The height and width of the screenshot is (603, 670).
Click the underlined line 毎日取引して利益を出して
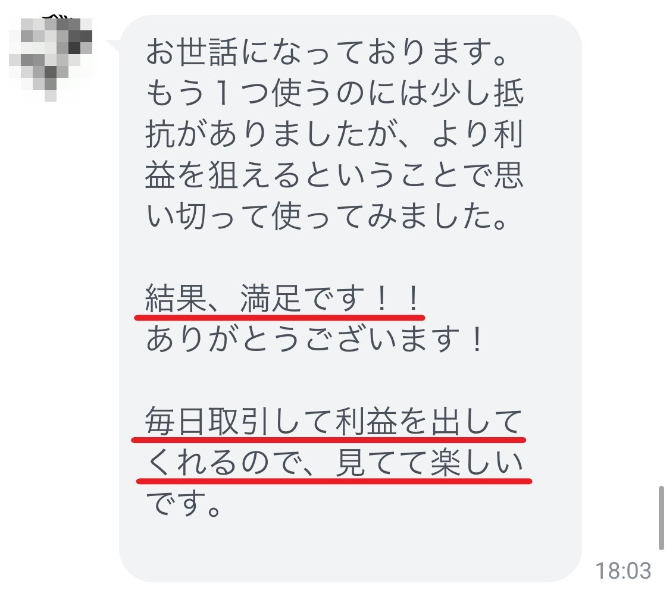[x=335, y=421]
